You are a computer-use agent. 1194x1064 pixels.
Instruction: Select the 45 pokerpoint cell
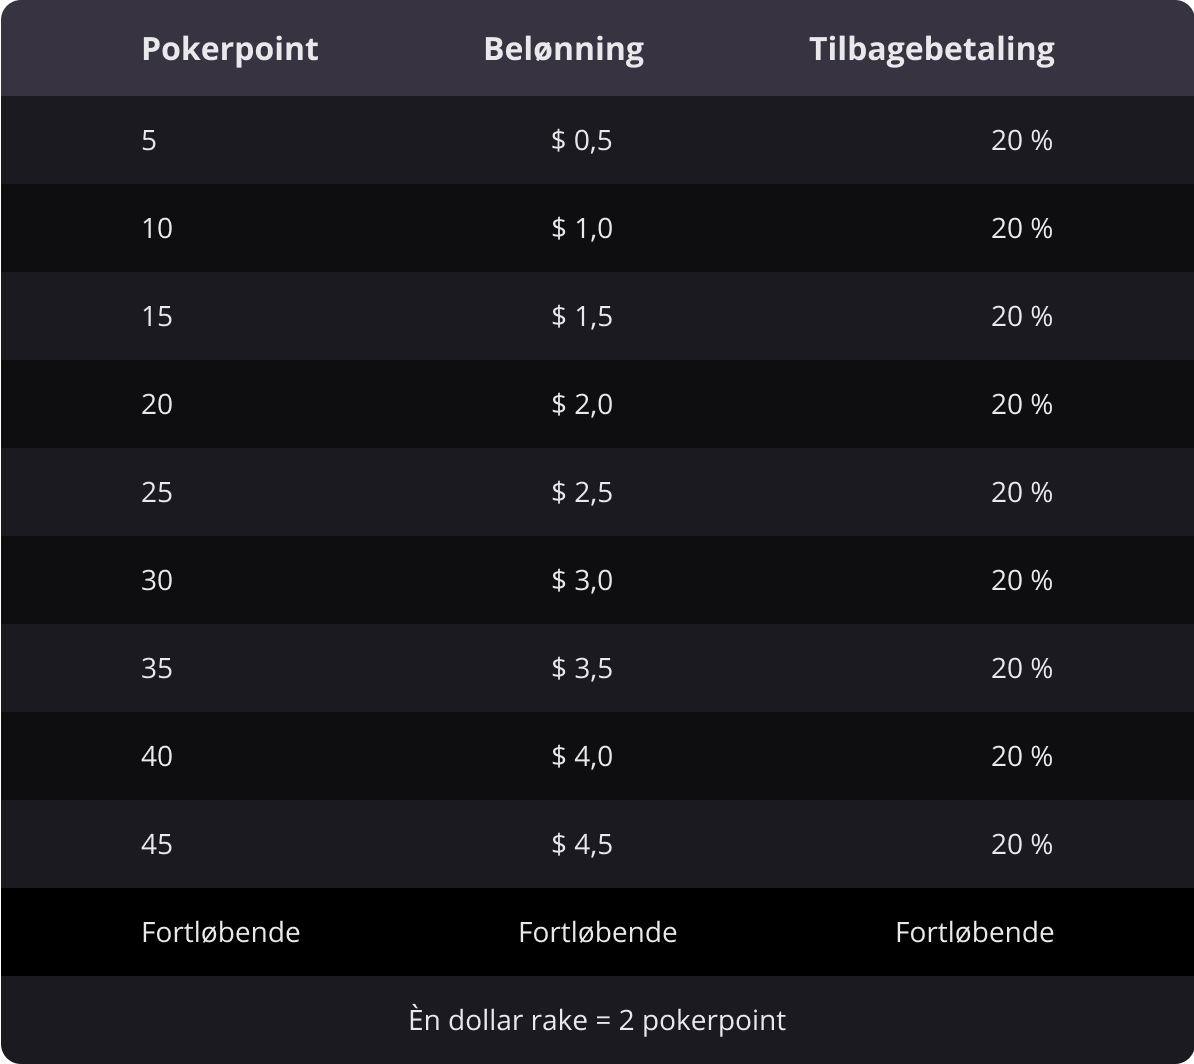pyautogui.click(x=157, y=845)
